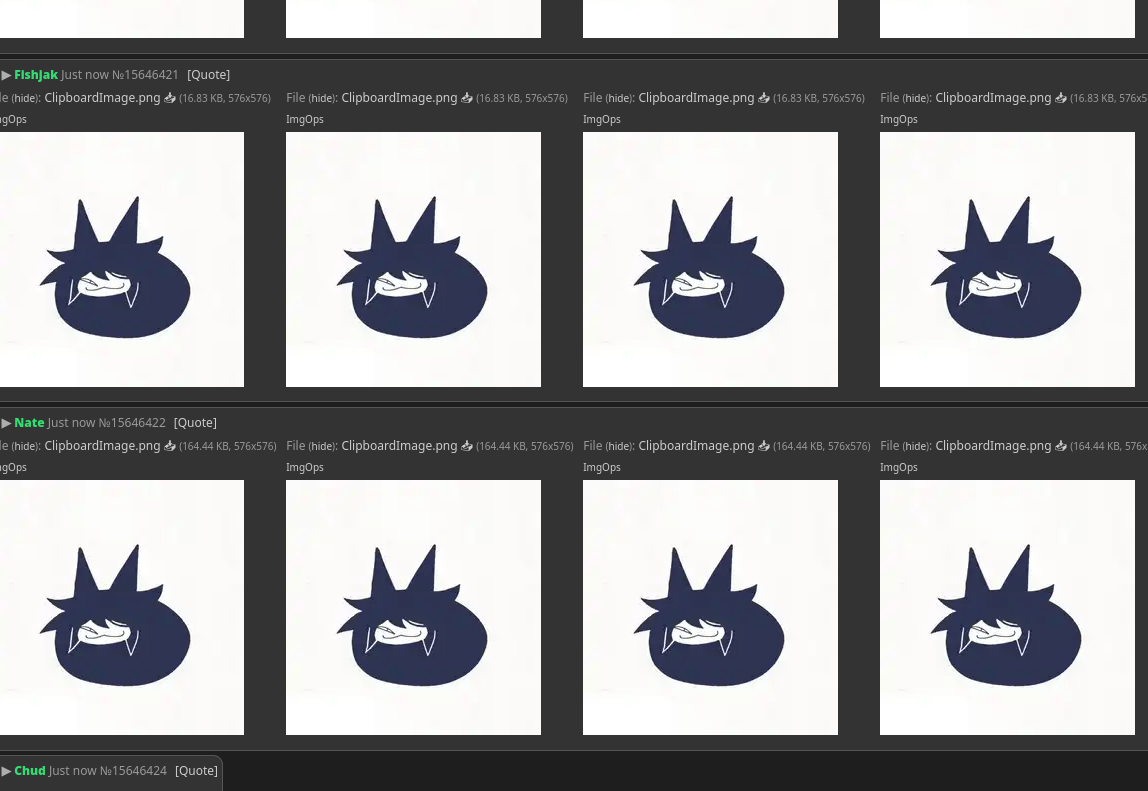Download third file in Nate's post
Screen dimensions: 1148x791
[764, 446]
